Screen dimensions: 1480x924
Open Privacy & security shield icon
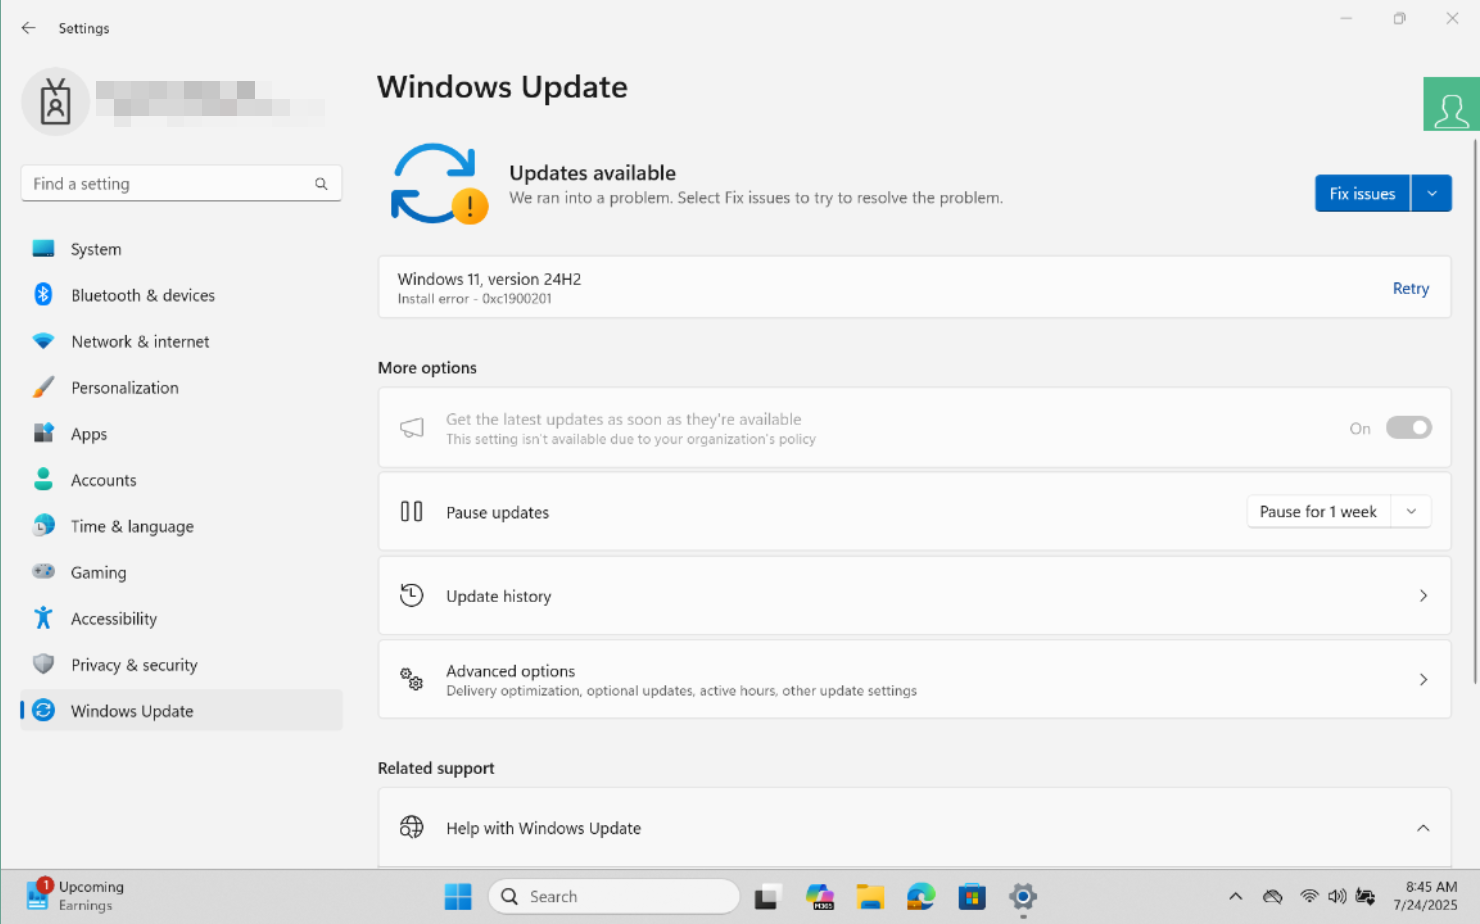(x=43, y=664)
